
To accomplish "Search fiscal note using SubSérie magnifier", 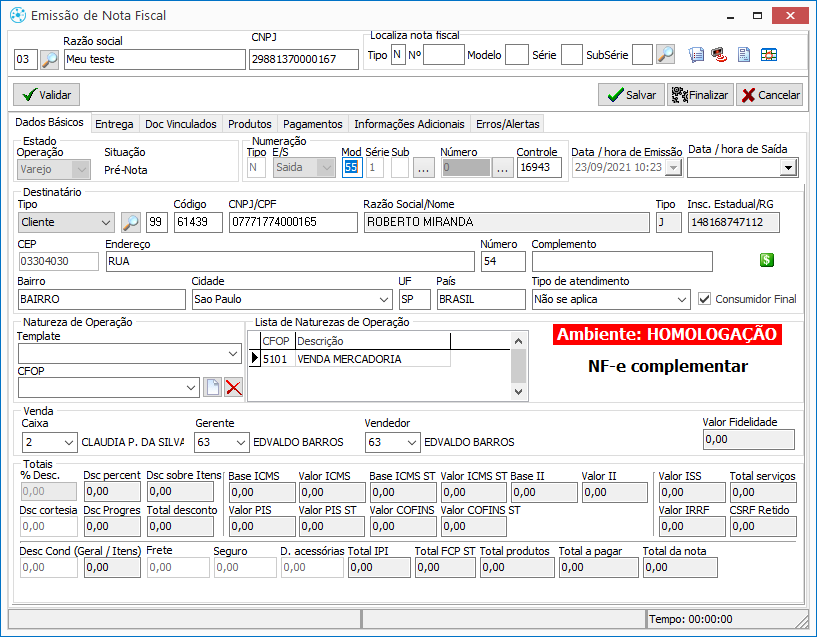I will (665, 55).
